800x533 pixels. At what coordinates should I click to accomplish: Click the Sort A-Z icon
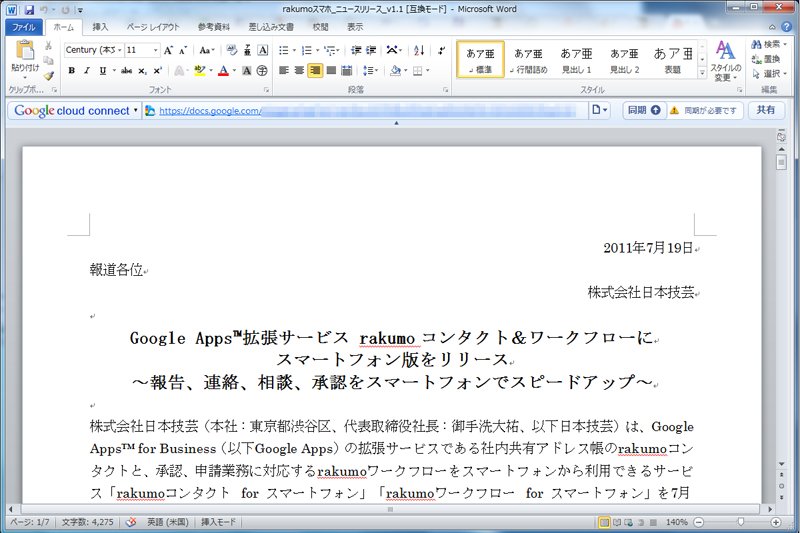[419, 50]
